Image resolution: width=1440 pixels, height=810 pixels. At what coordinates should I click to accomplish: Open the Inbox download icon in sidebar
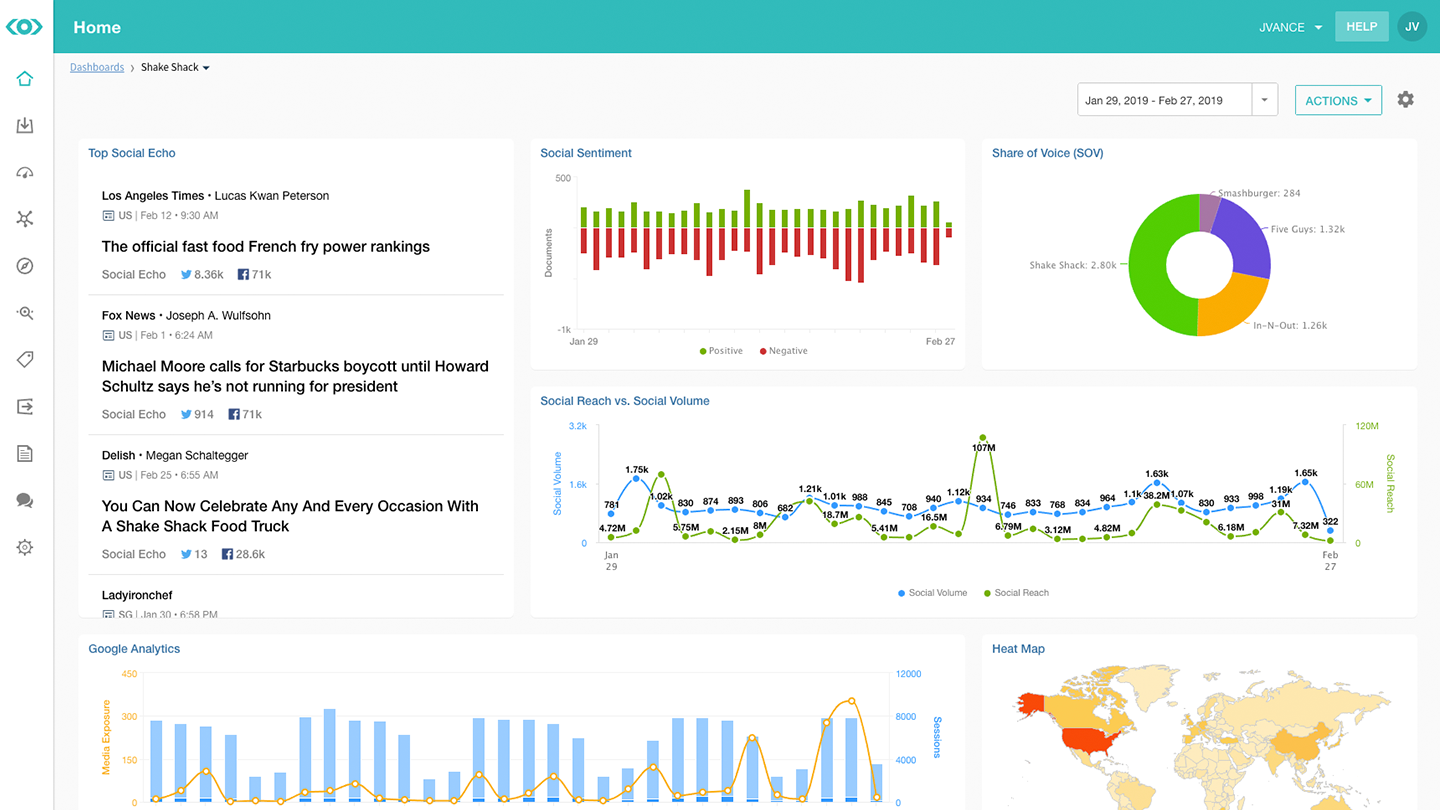click(24, 125)
